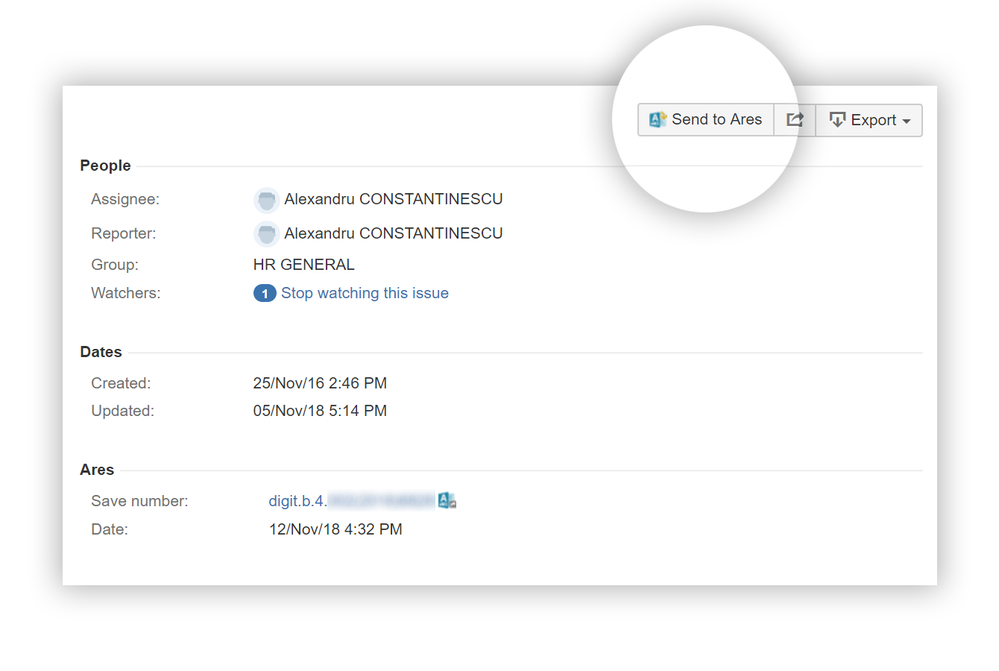This screenshot has height=671, width=999.
Task: Click the reporter's avatar icon
Action: pyautogui.click(x=266, y=233)
